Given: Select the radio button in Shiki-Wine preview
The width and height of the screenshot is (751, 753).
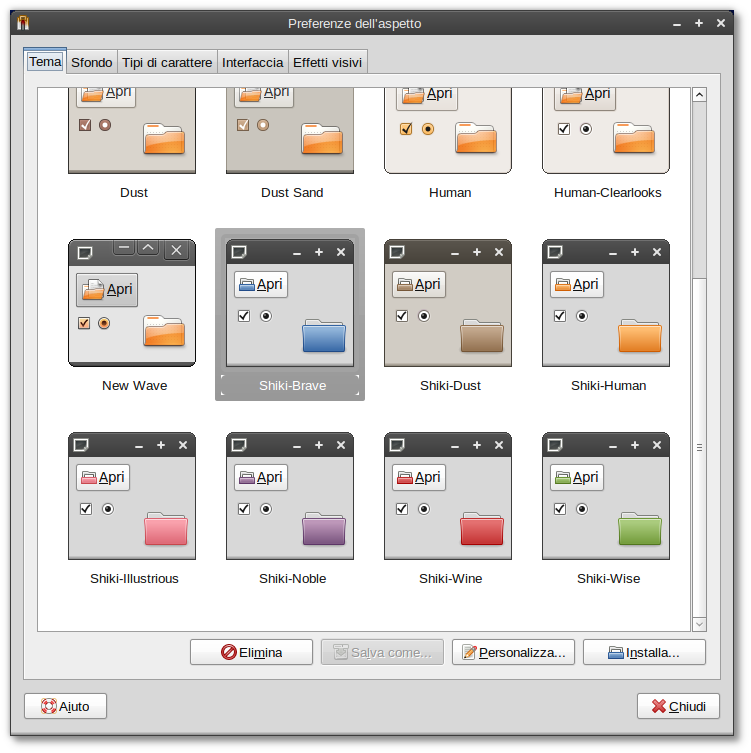Looking at the screenshot, I should 424,509.
